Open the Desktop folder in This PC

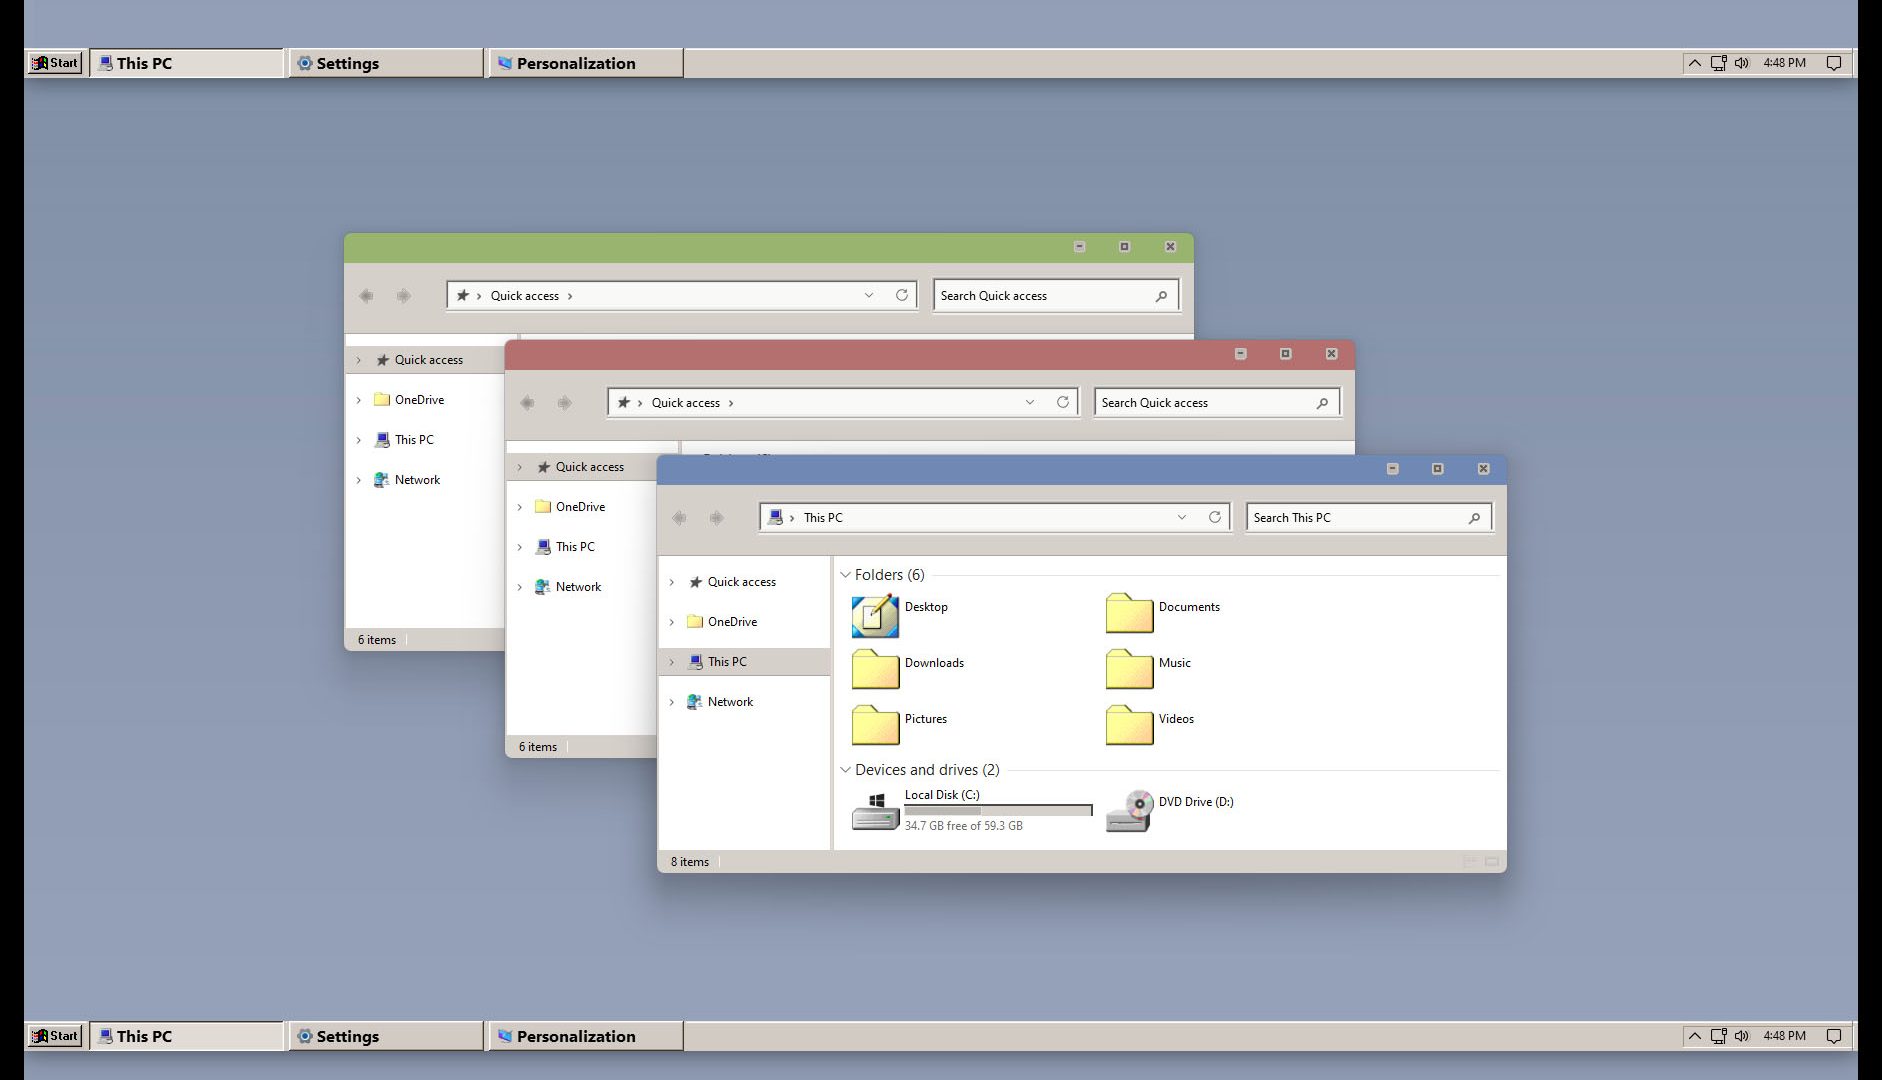(x=875, y=615)
